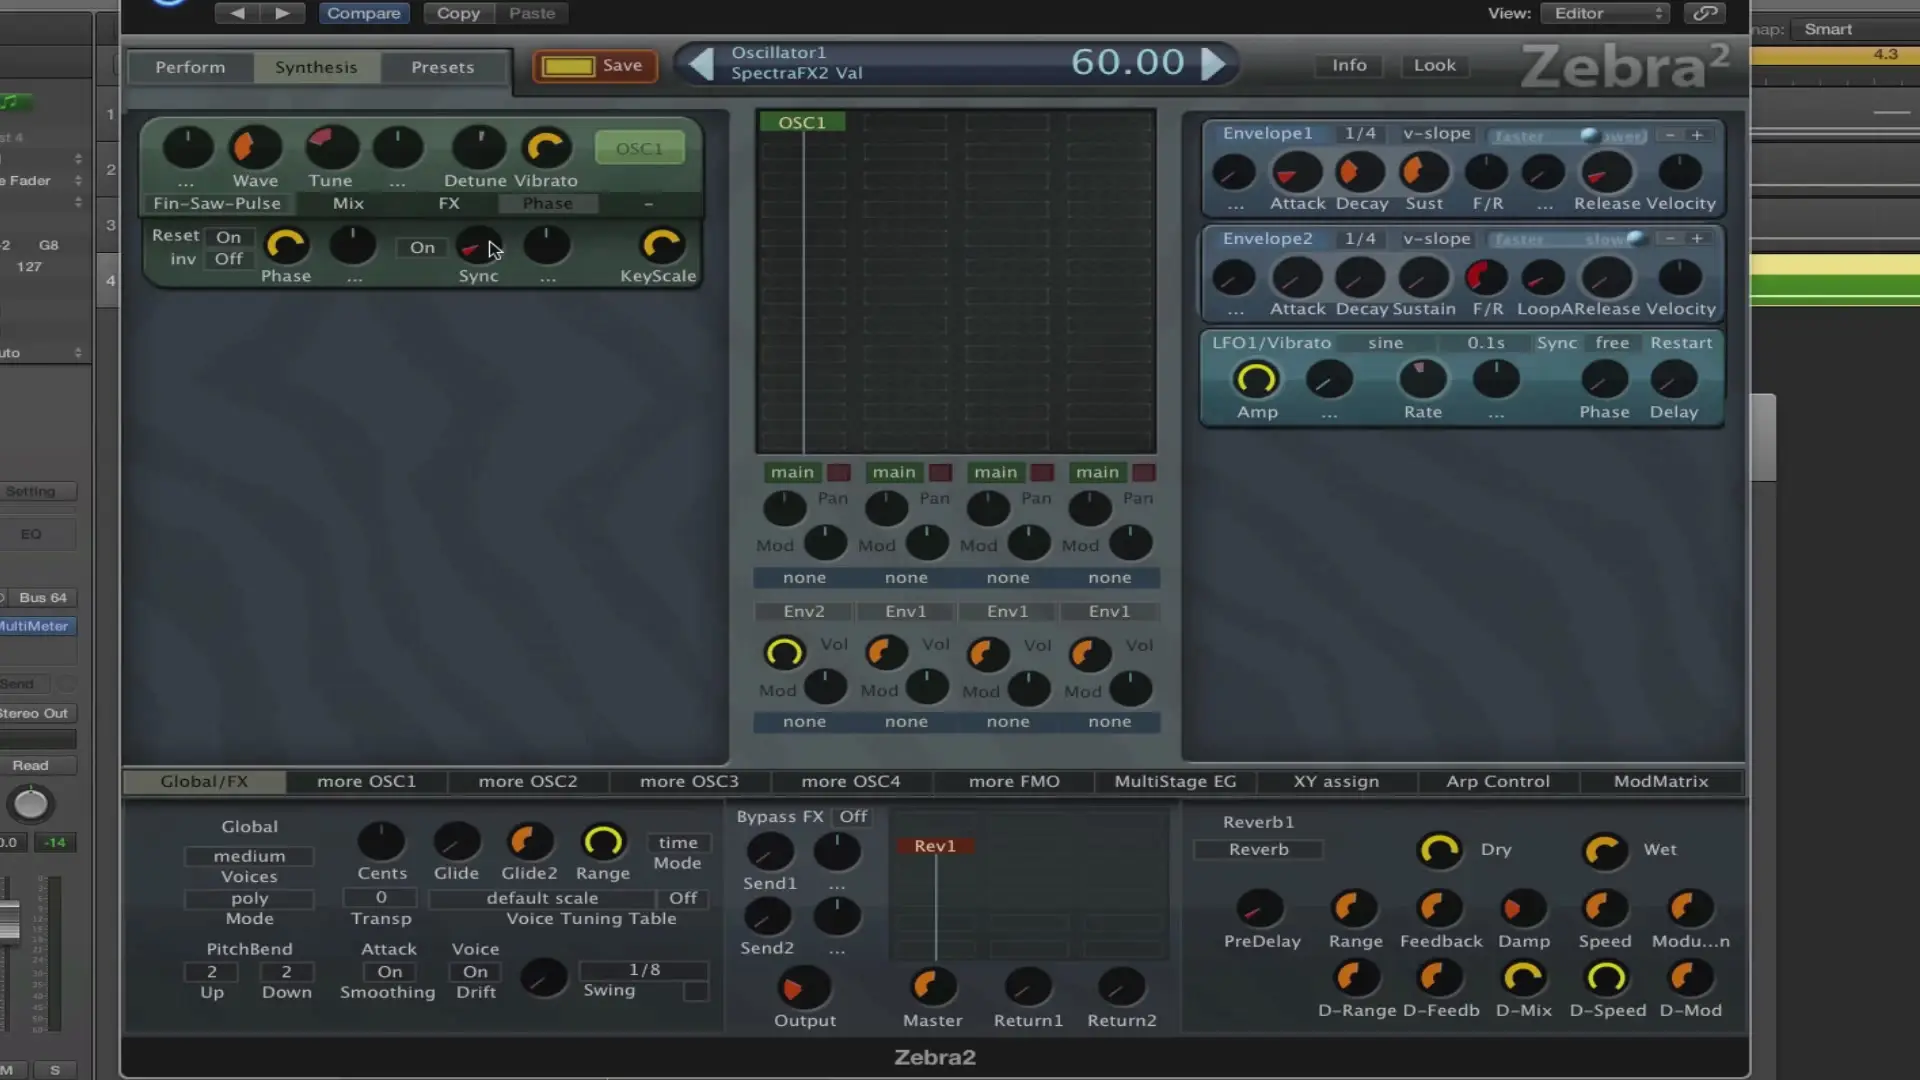Click the Reverb PreDelay knob

point(1260,908)
